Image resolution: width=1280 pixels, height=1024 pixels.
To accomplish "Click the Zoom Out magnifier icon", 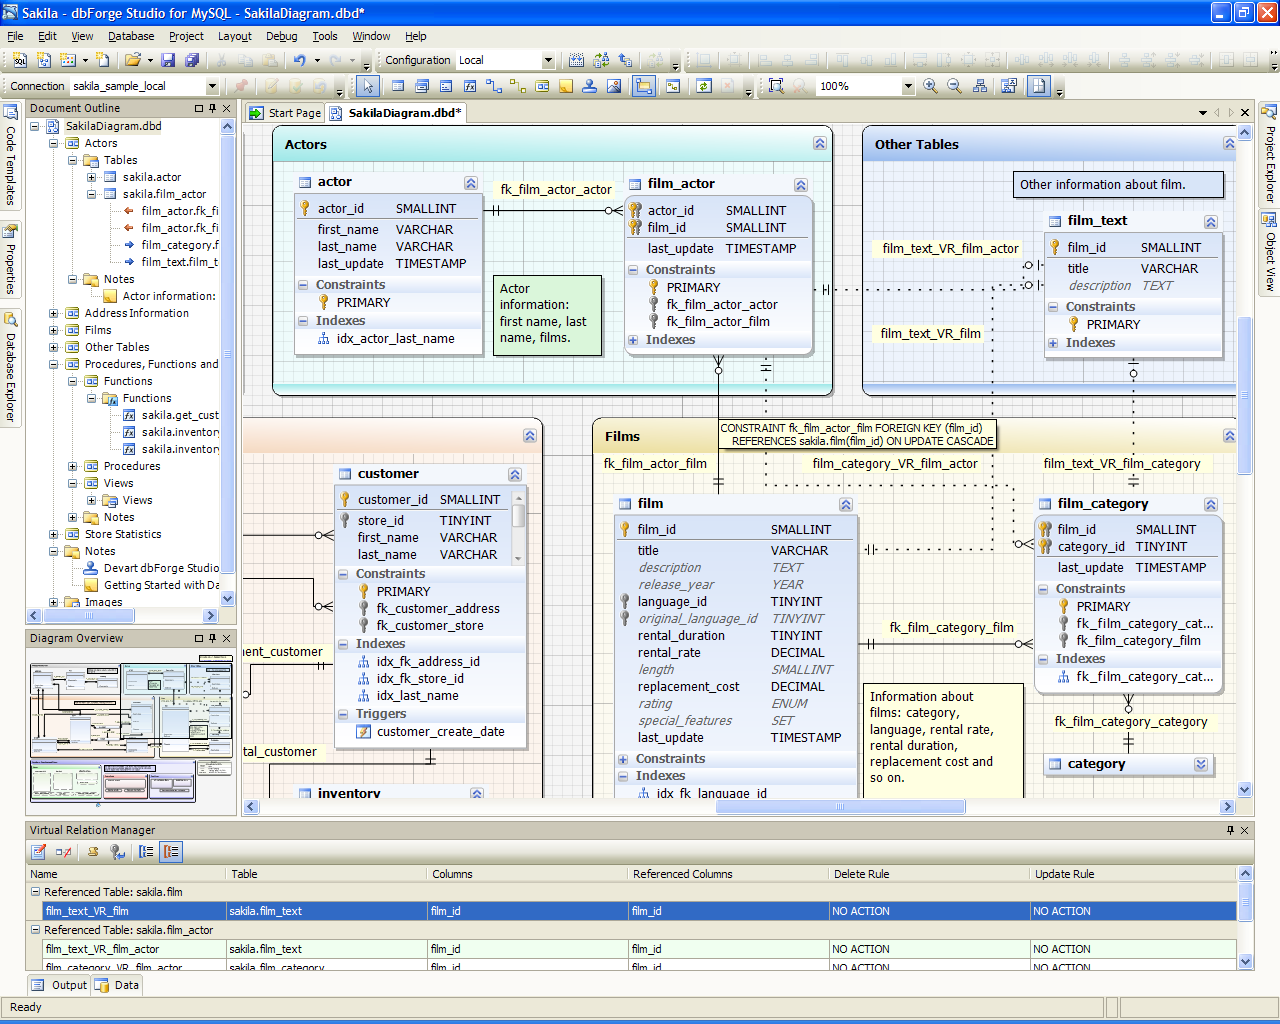I will point(954,86).
